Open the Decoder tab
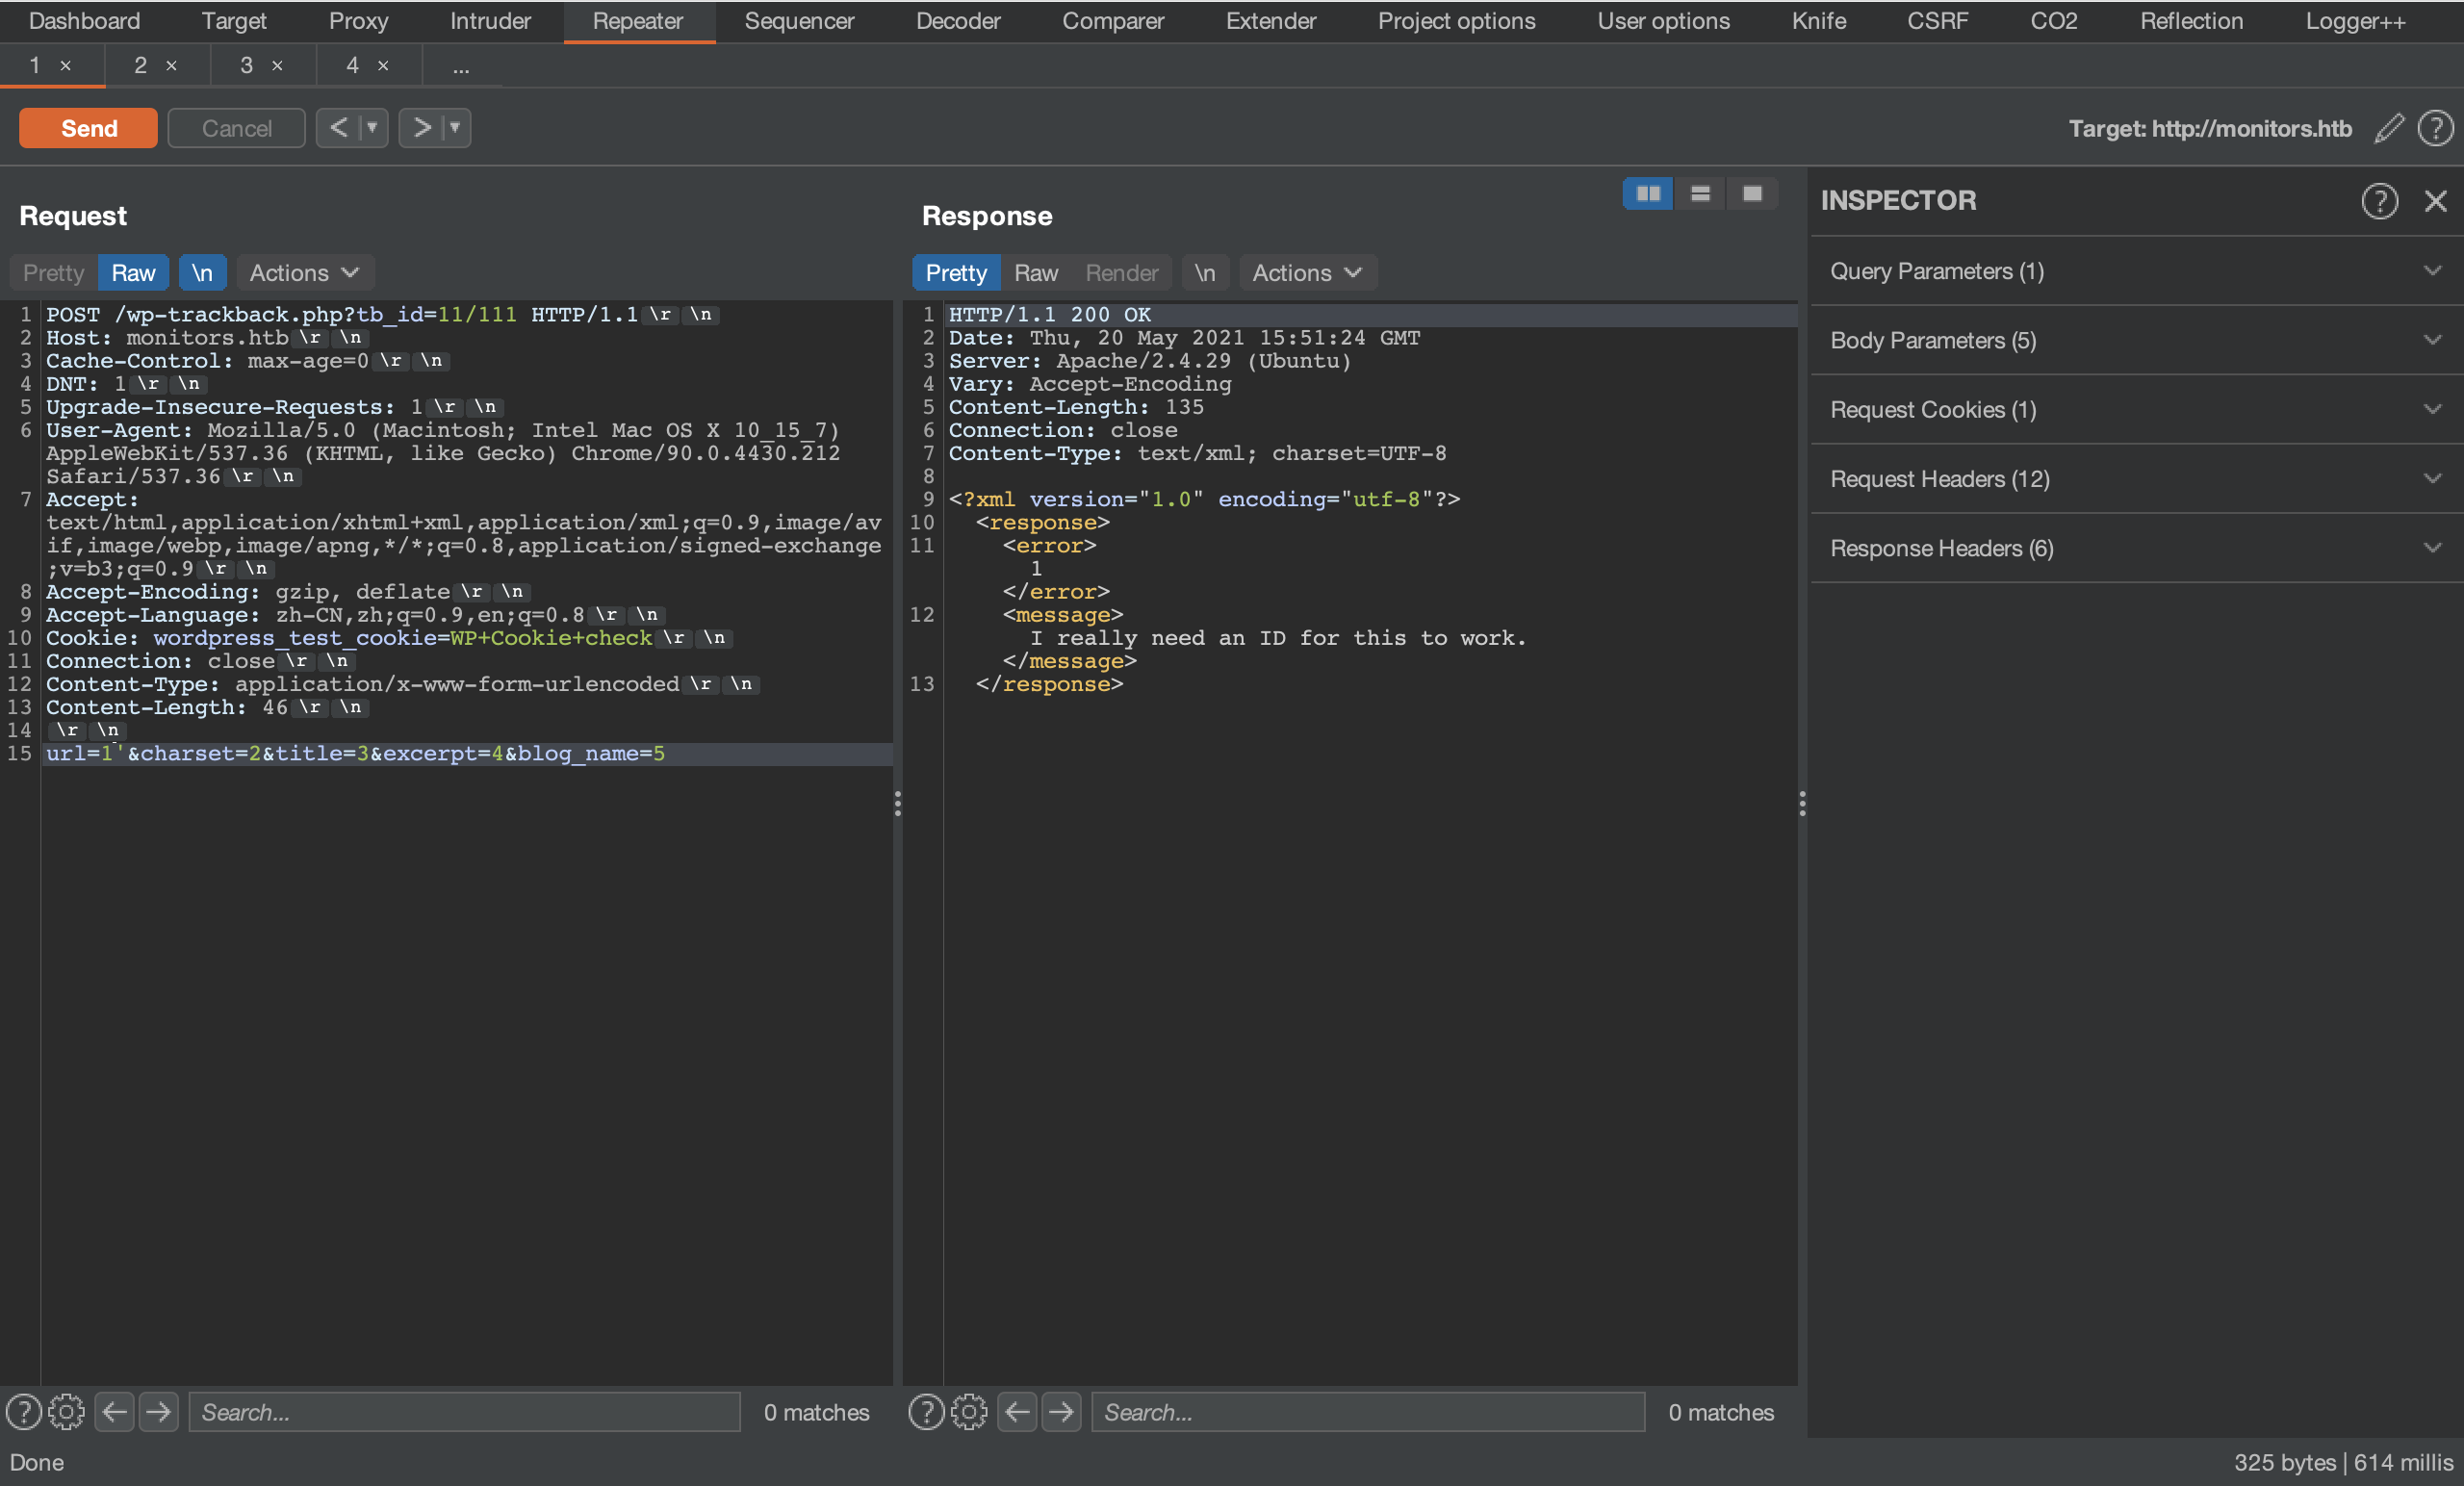Image resolution: width=2464 pixels, height=1486 pixels. [x=958, y=21]
